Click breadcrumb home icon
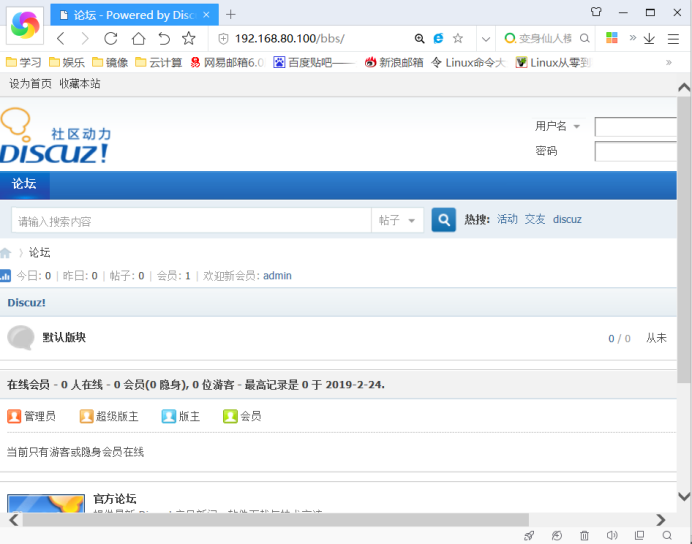Viewport: 692px width, 544px height. [x=5, y=253]
